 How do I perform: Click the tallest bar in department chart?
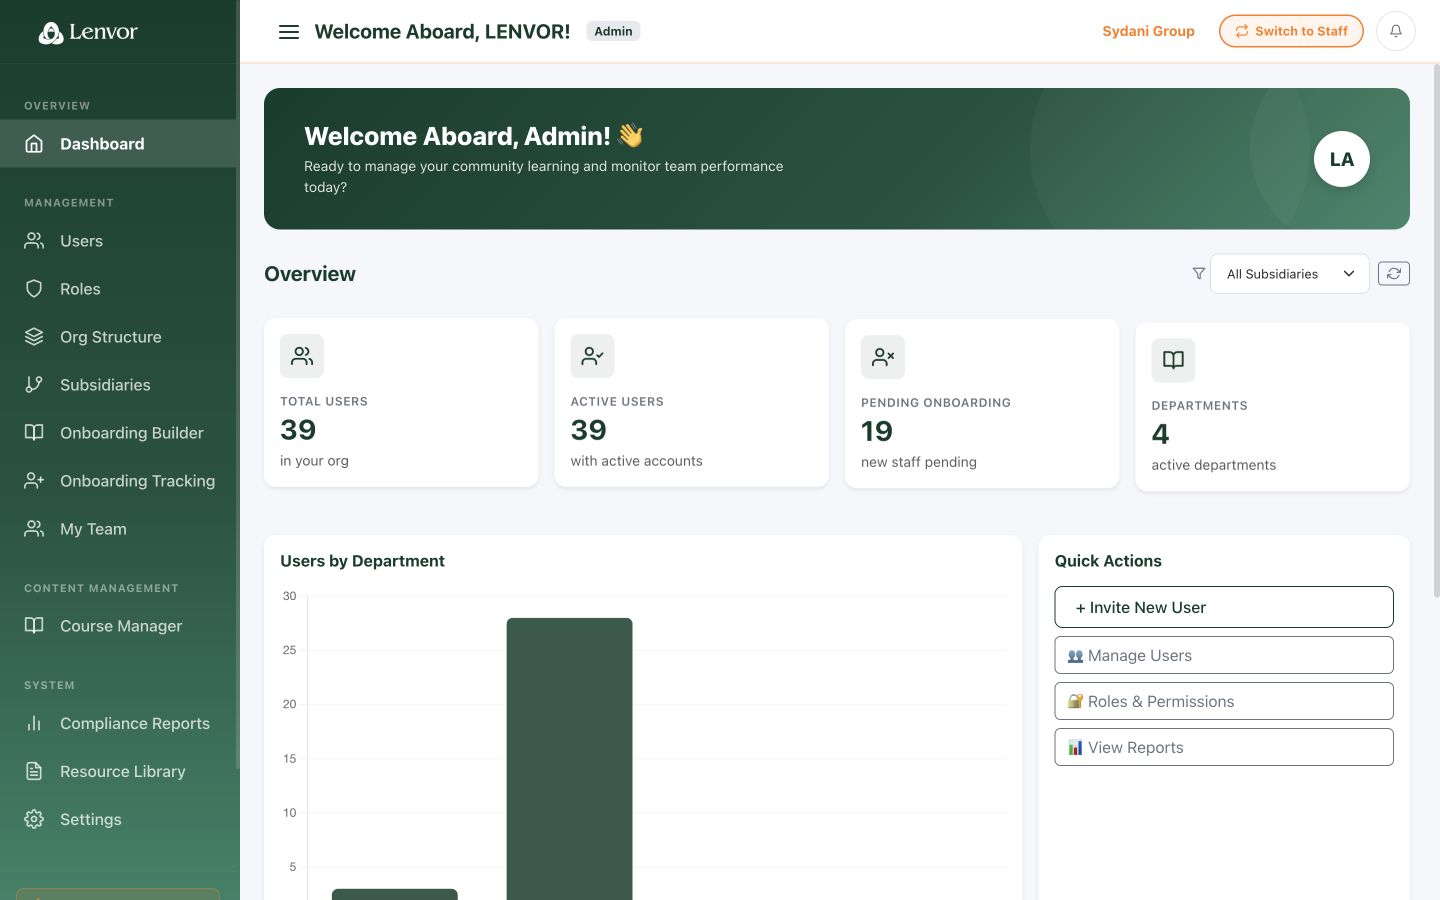point(569,759)
